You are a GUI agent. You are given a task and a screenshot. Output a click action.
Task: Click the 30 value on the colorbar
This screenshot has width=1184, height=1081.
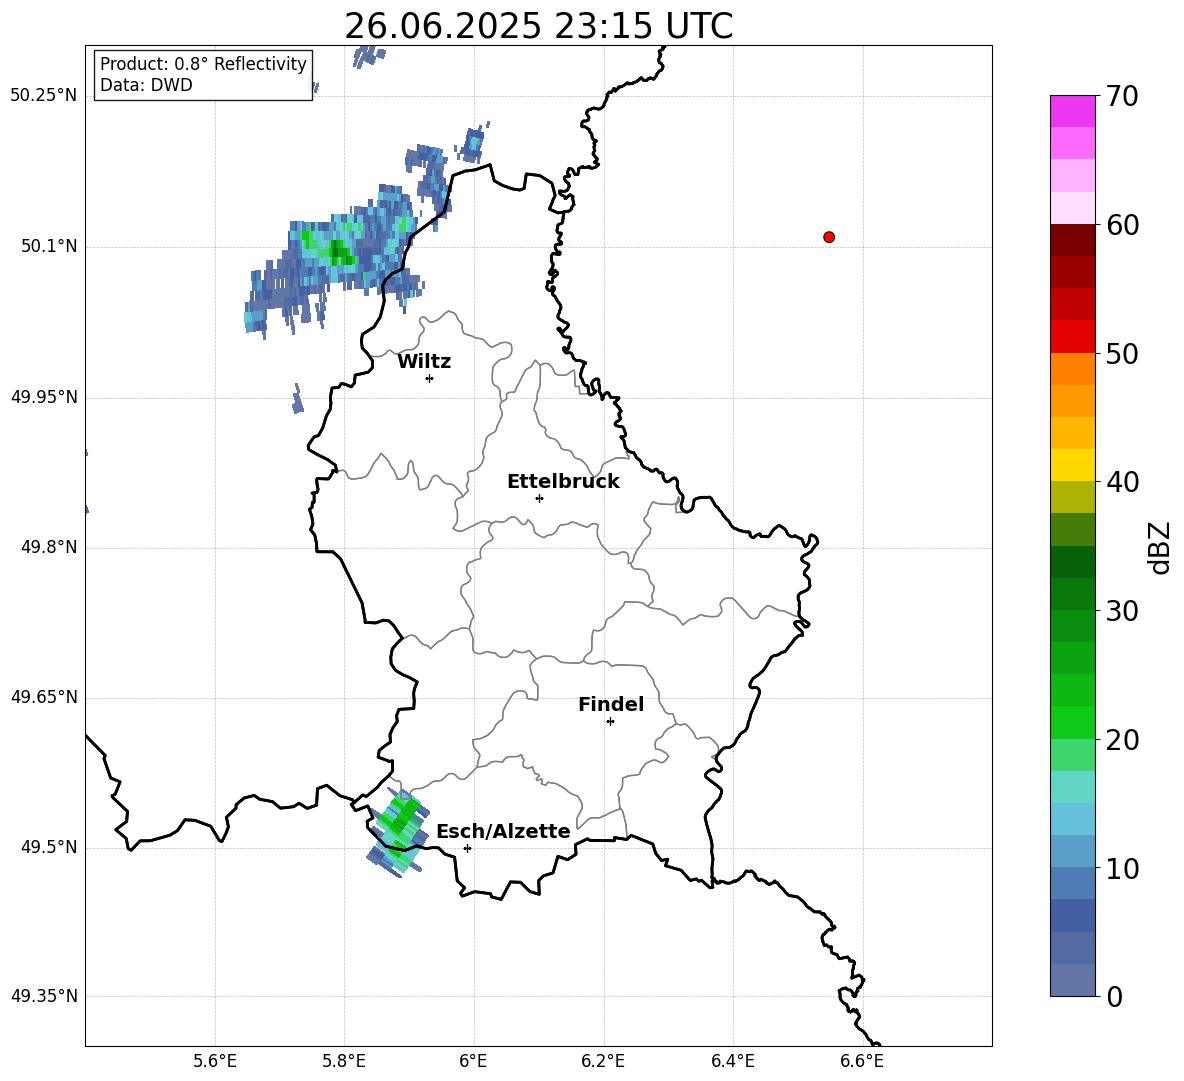[x=1122, y=611]
